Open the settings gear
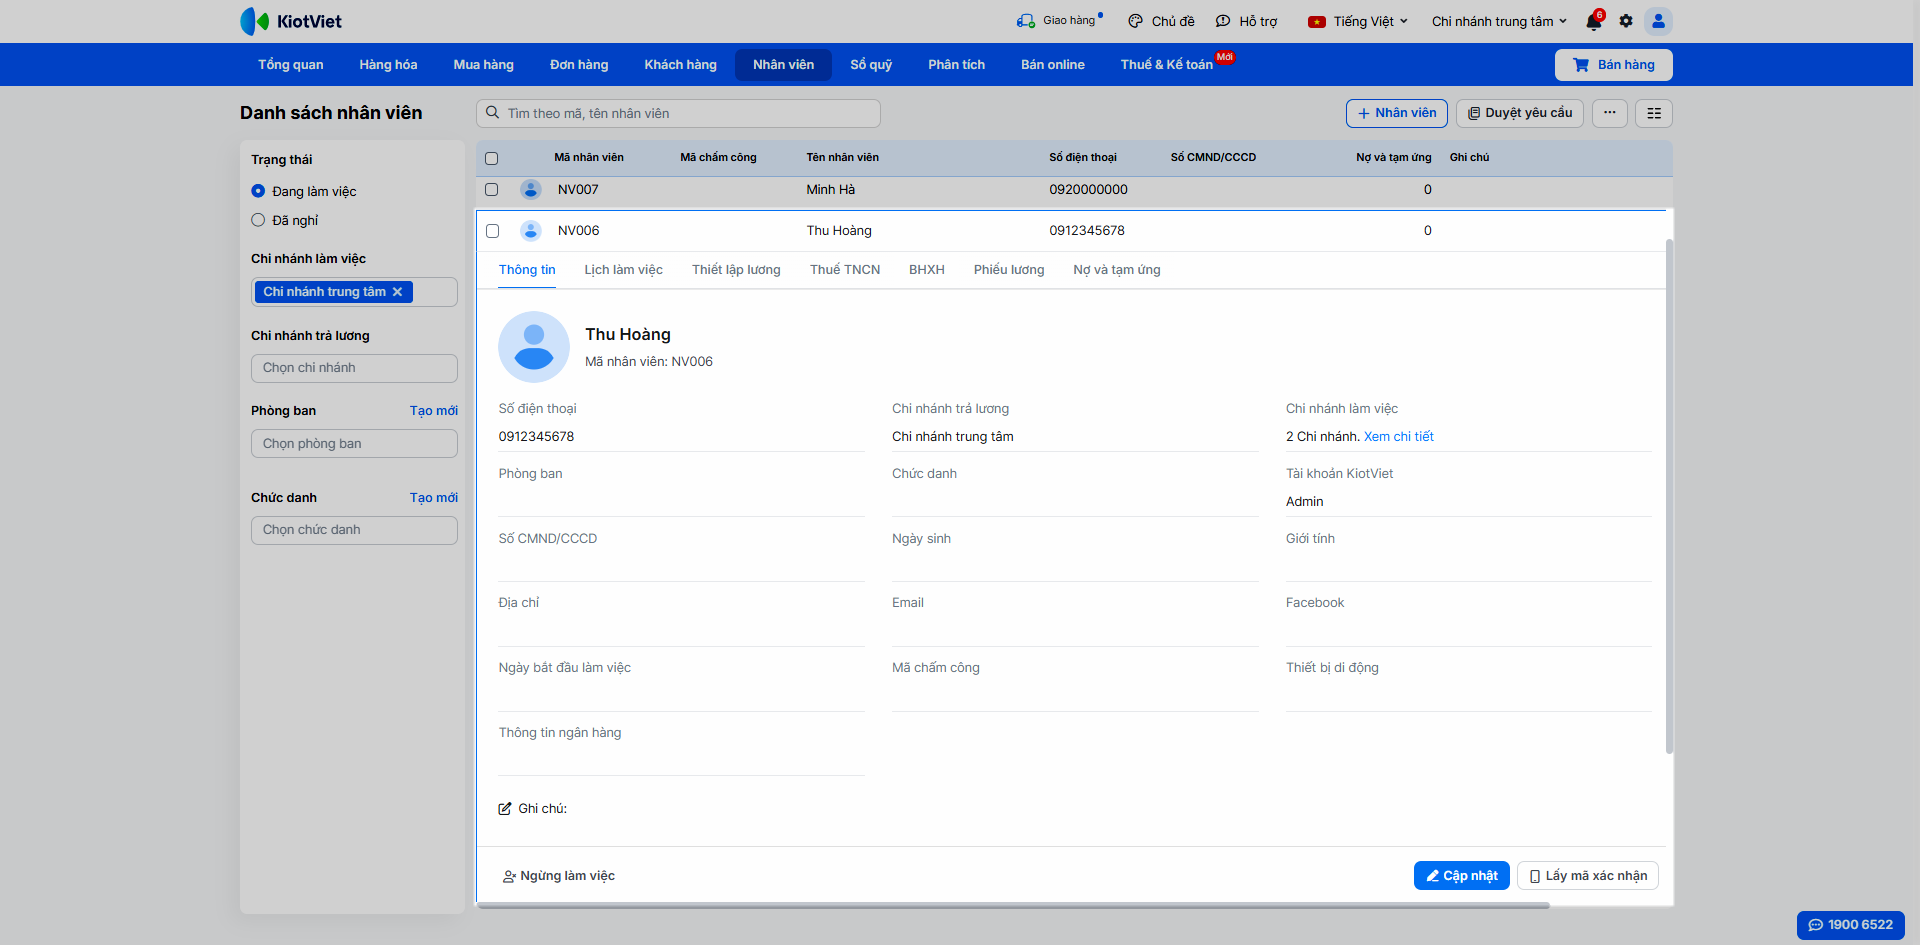This screenshot has width=1920, height=945. point(1626,21)
